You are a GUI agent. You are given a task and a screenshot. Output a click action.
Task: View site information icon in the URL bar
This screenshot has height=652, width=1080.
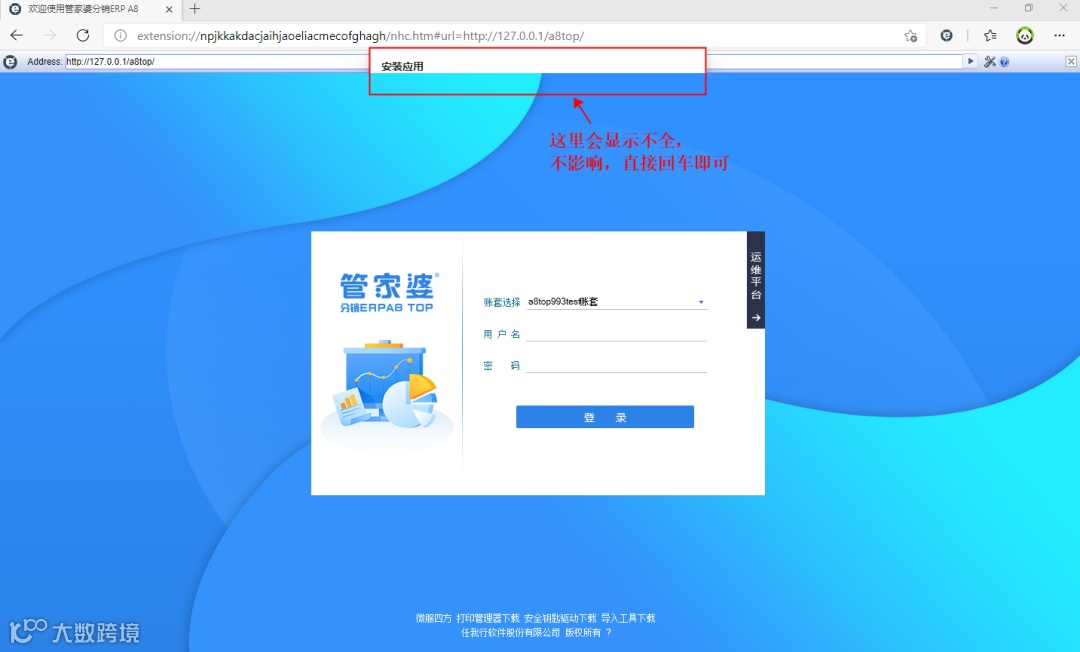click(121, 36)
